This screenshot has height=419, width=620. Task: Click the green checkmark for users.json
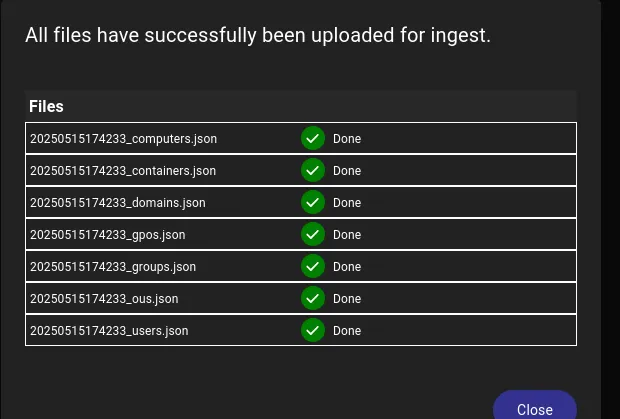point(313,330)
